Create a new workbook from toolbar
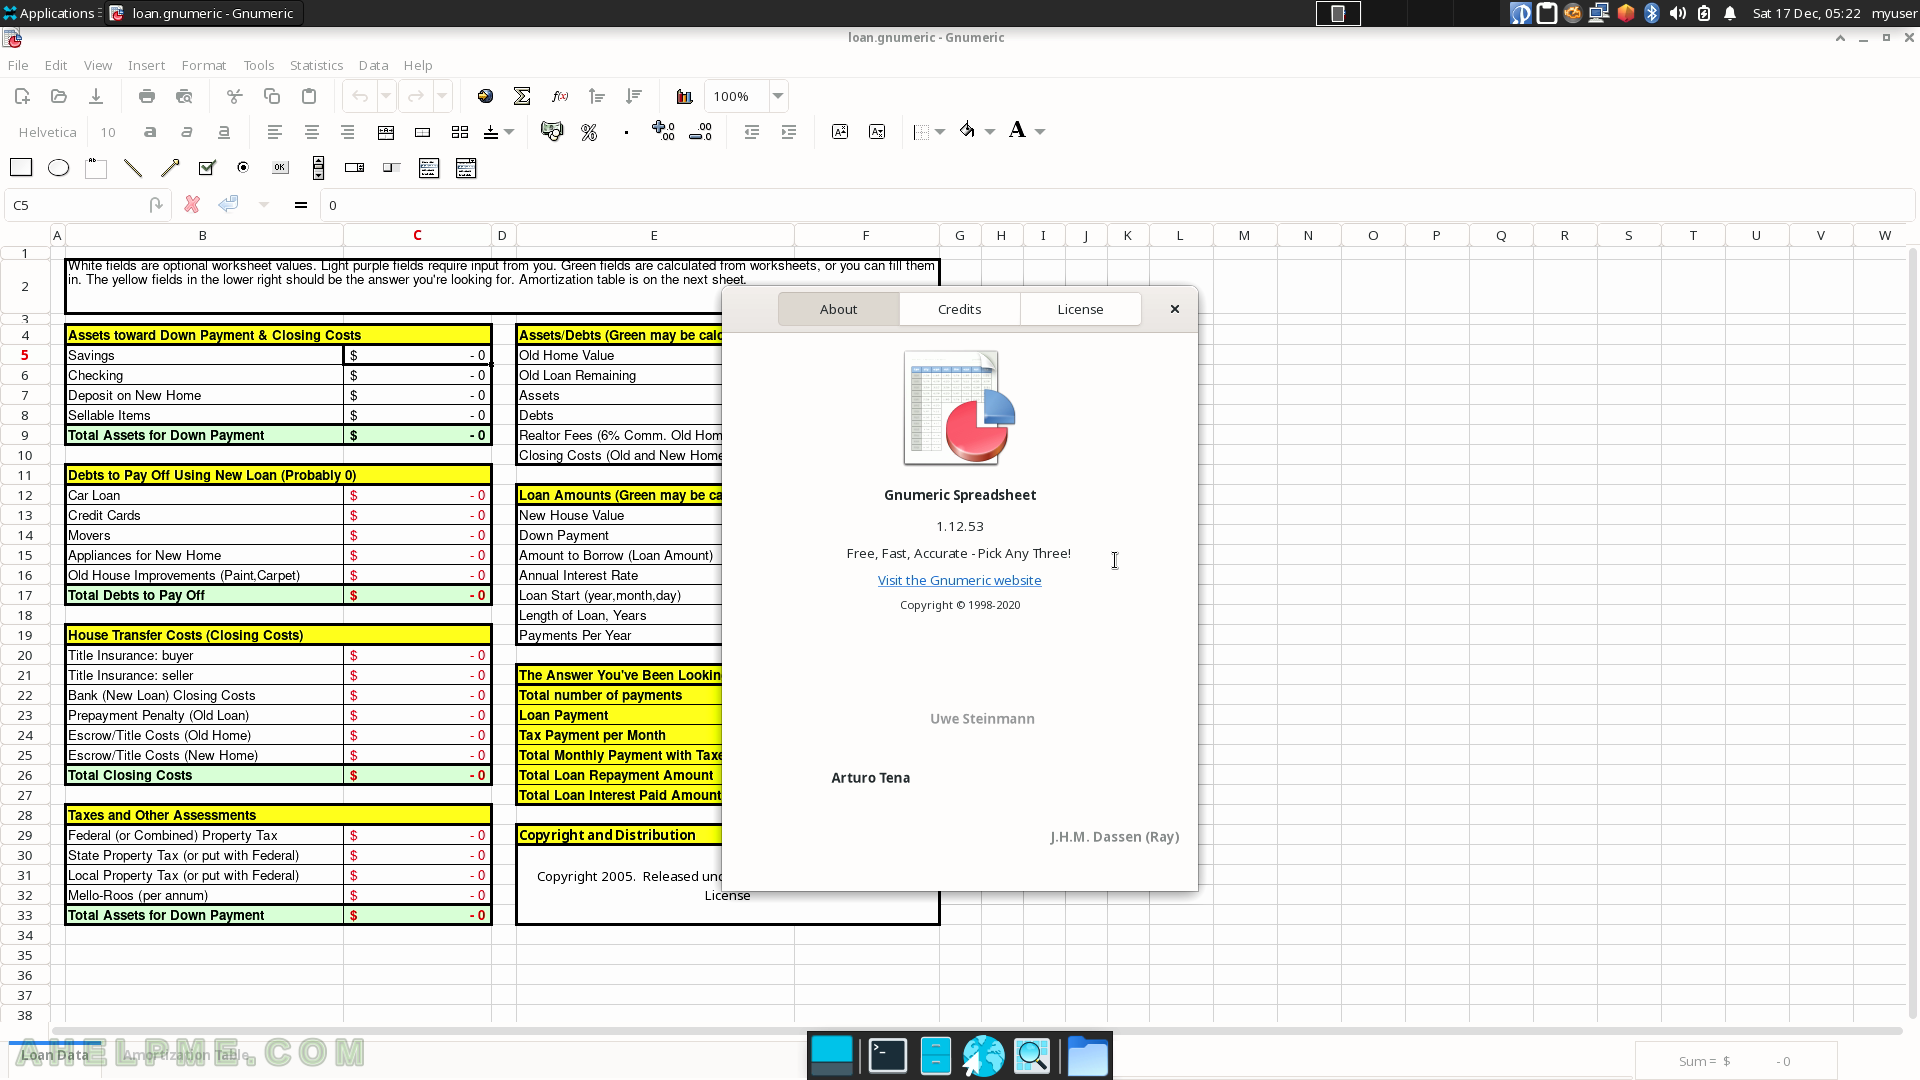The height and width of the screenshot is (1080, 1920). tap(22, 96)
